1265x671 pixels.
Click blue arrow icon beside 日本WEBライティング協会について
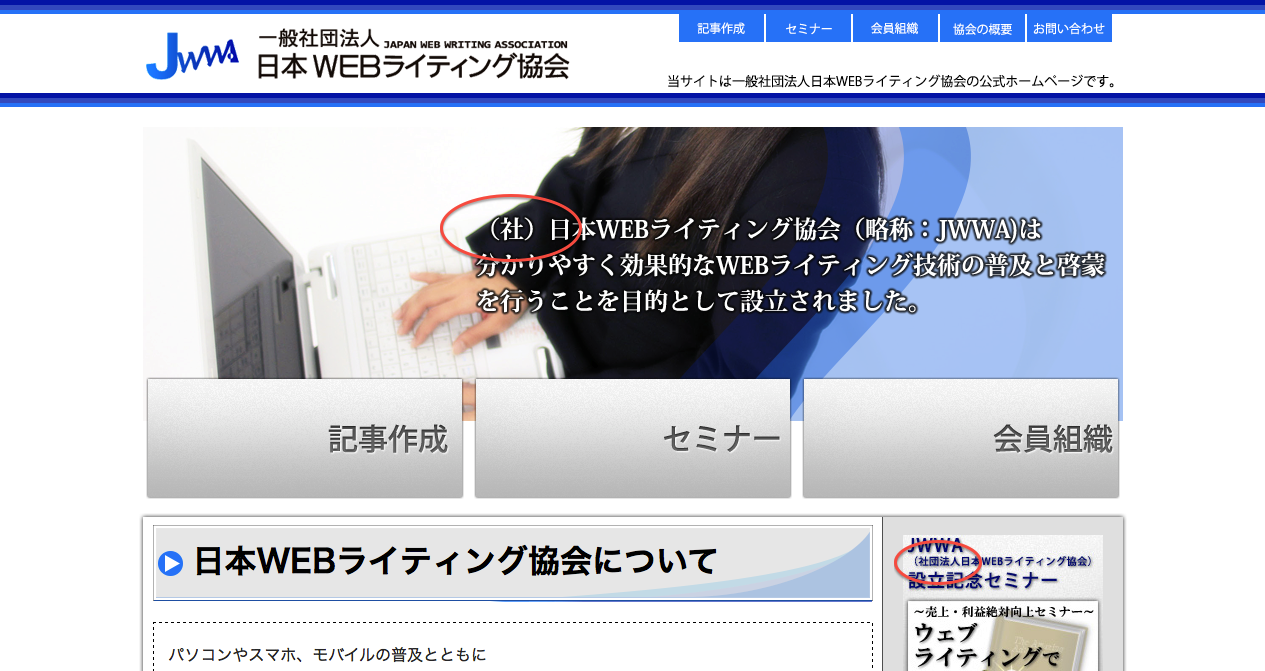click(x=171, y=564)
